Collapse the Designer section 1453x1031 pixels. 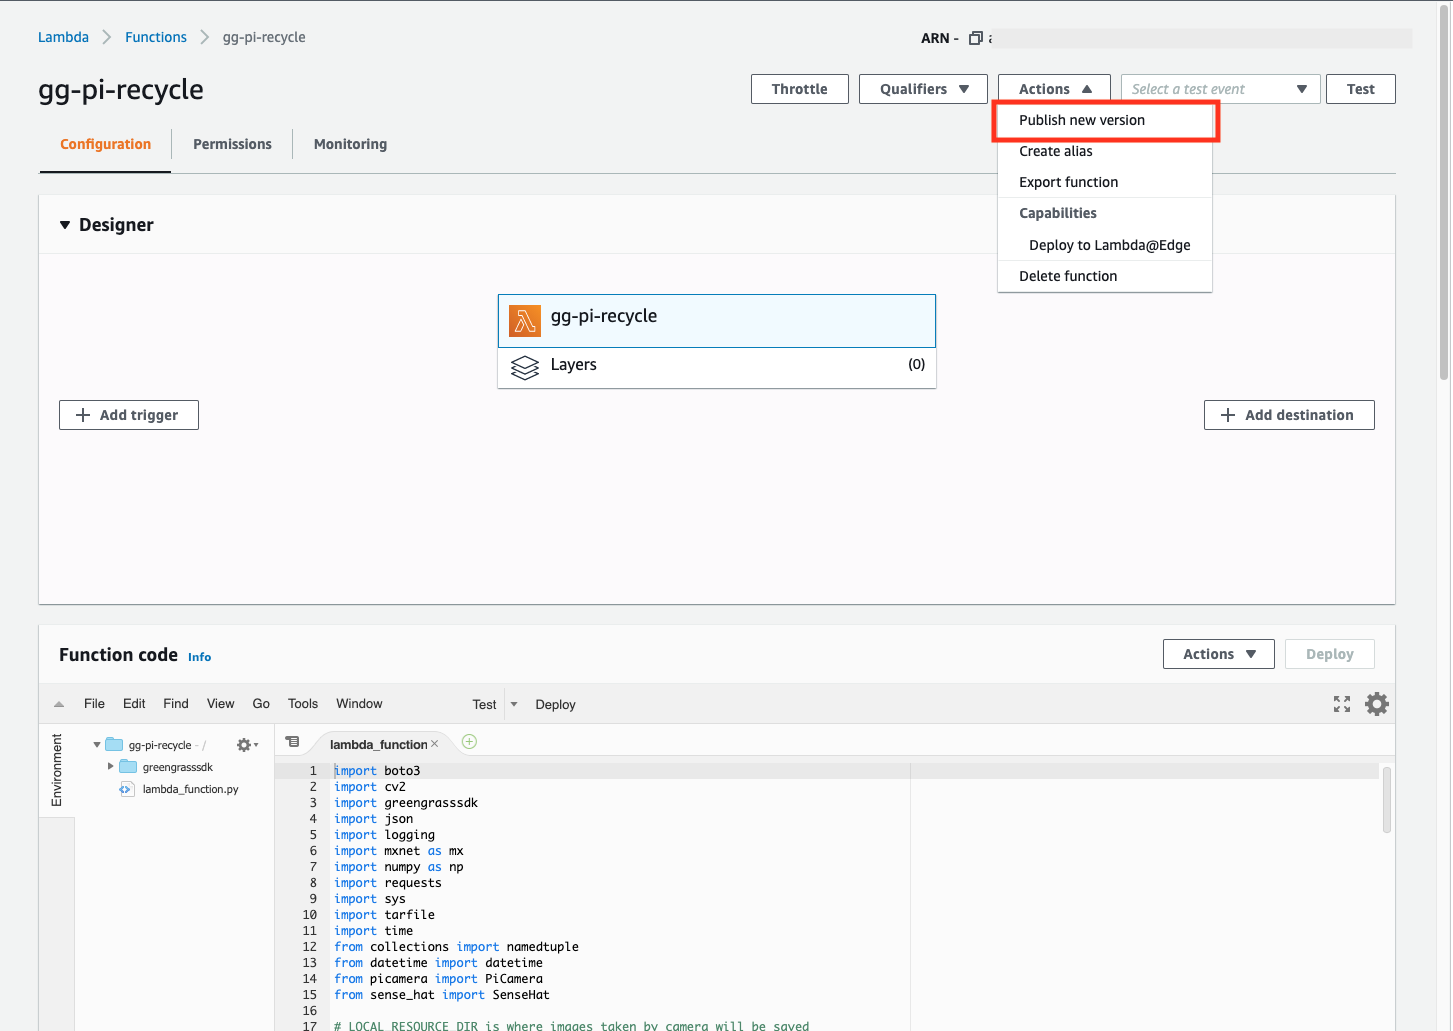click(x=65, y=225)
